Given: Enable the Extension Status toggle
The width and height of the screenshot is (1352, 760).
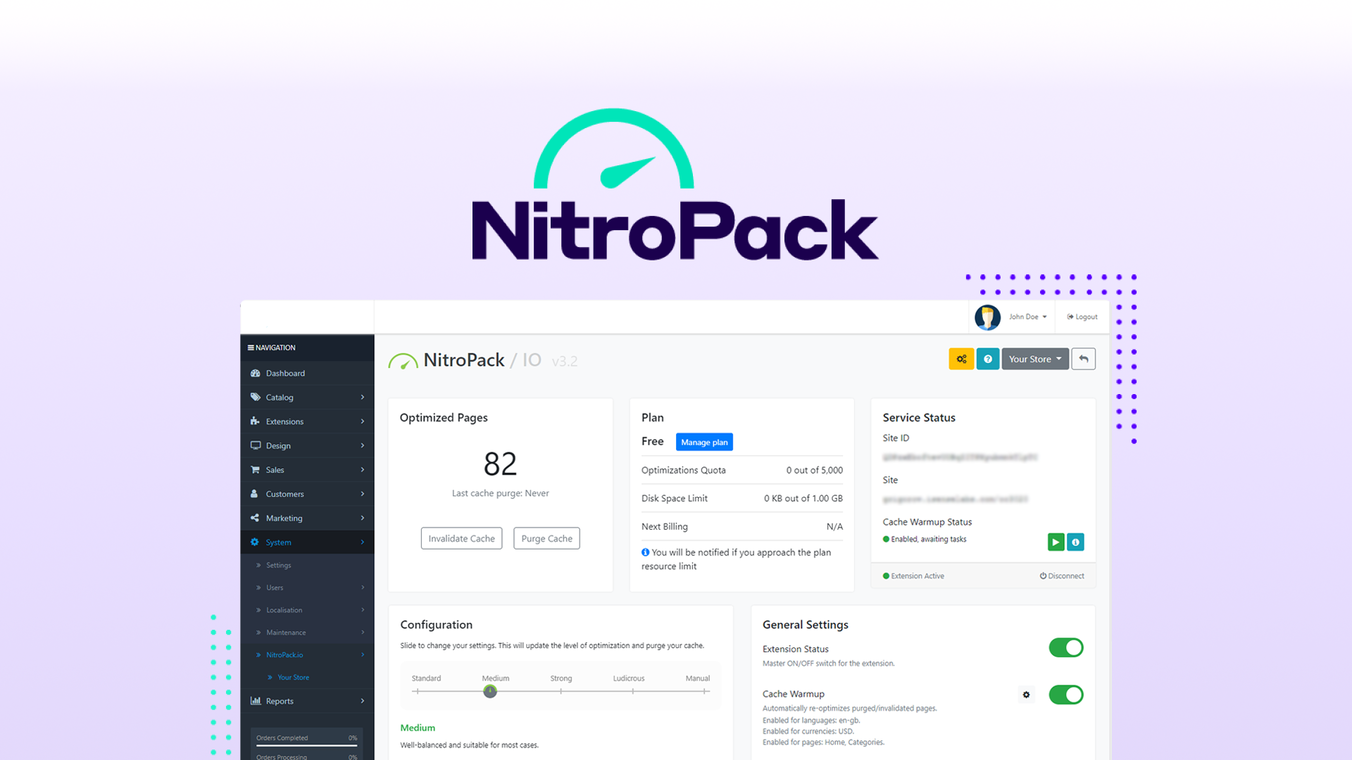Looking at the screenshot, I should tap(1066, 647).
